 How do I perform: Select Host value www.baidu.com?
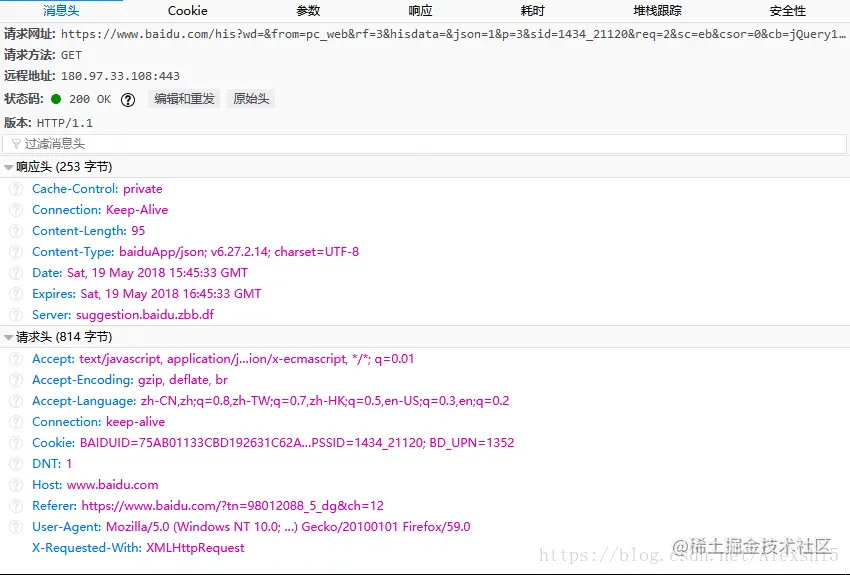coord(113,485)
